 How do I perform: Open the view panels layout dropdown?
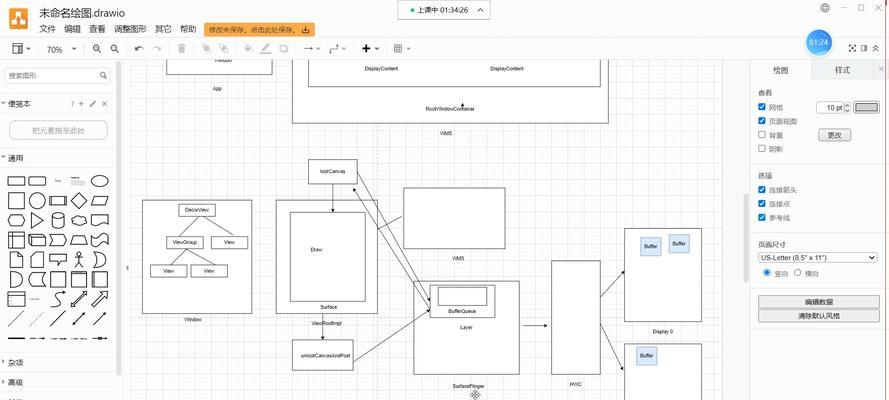click(x=22, y=49)
